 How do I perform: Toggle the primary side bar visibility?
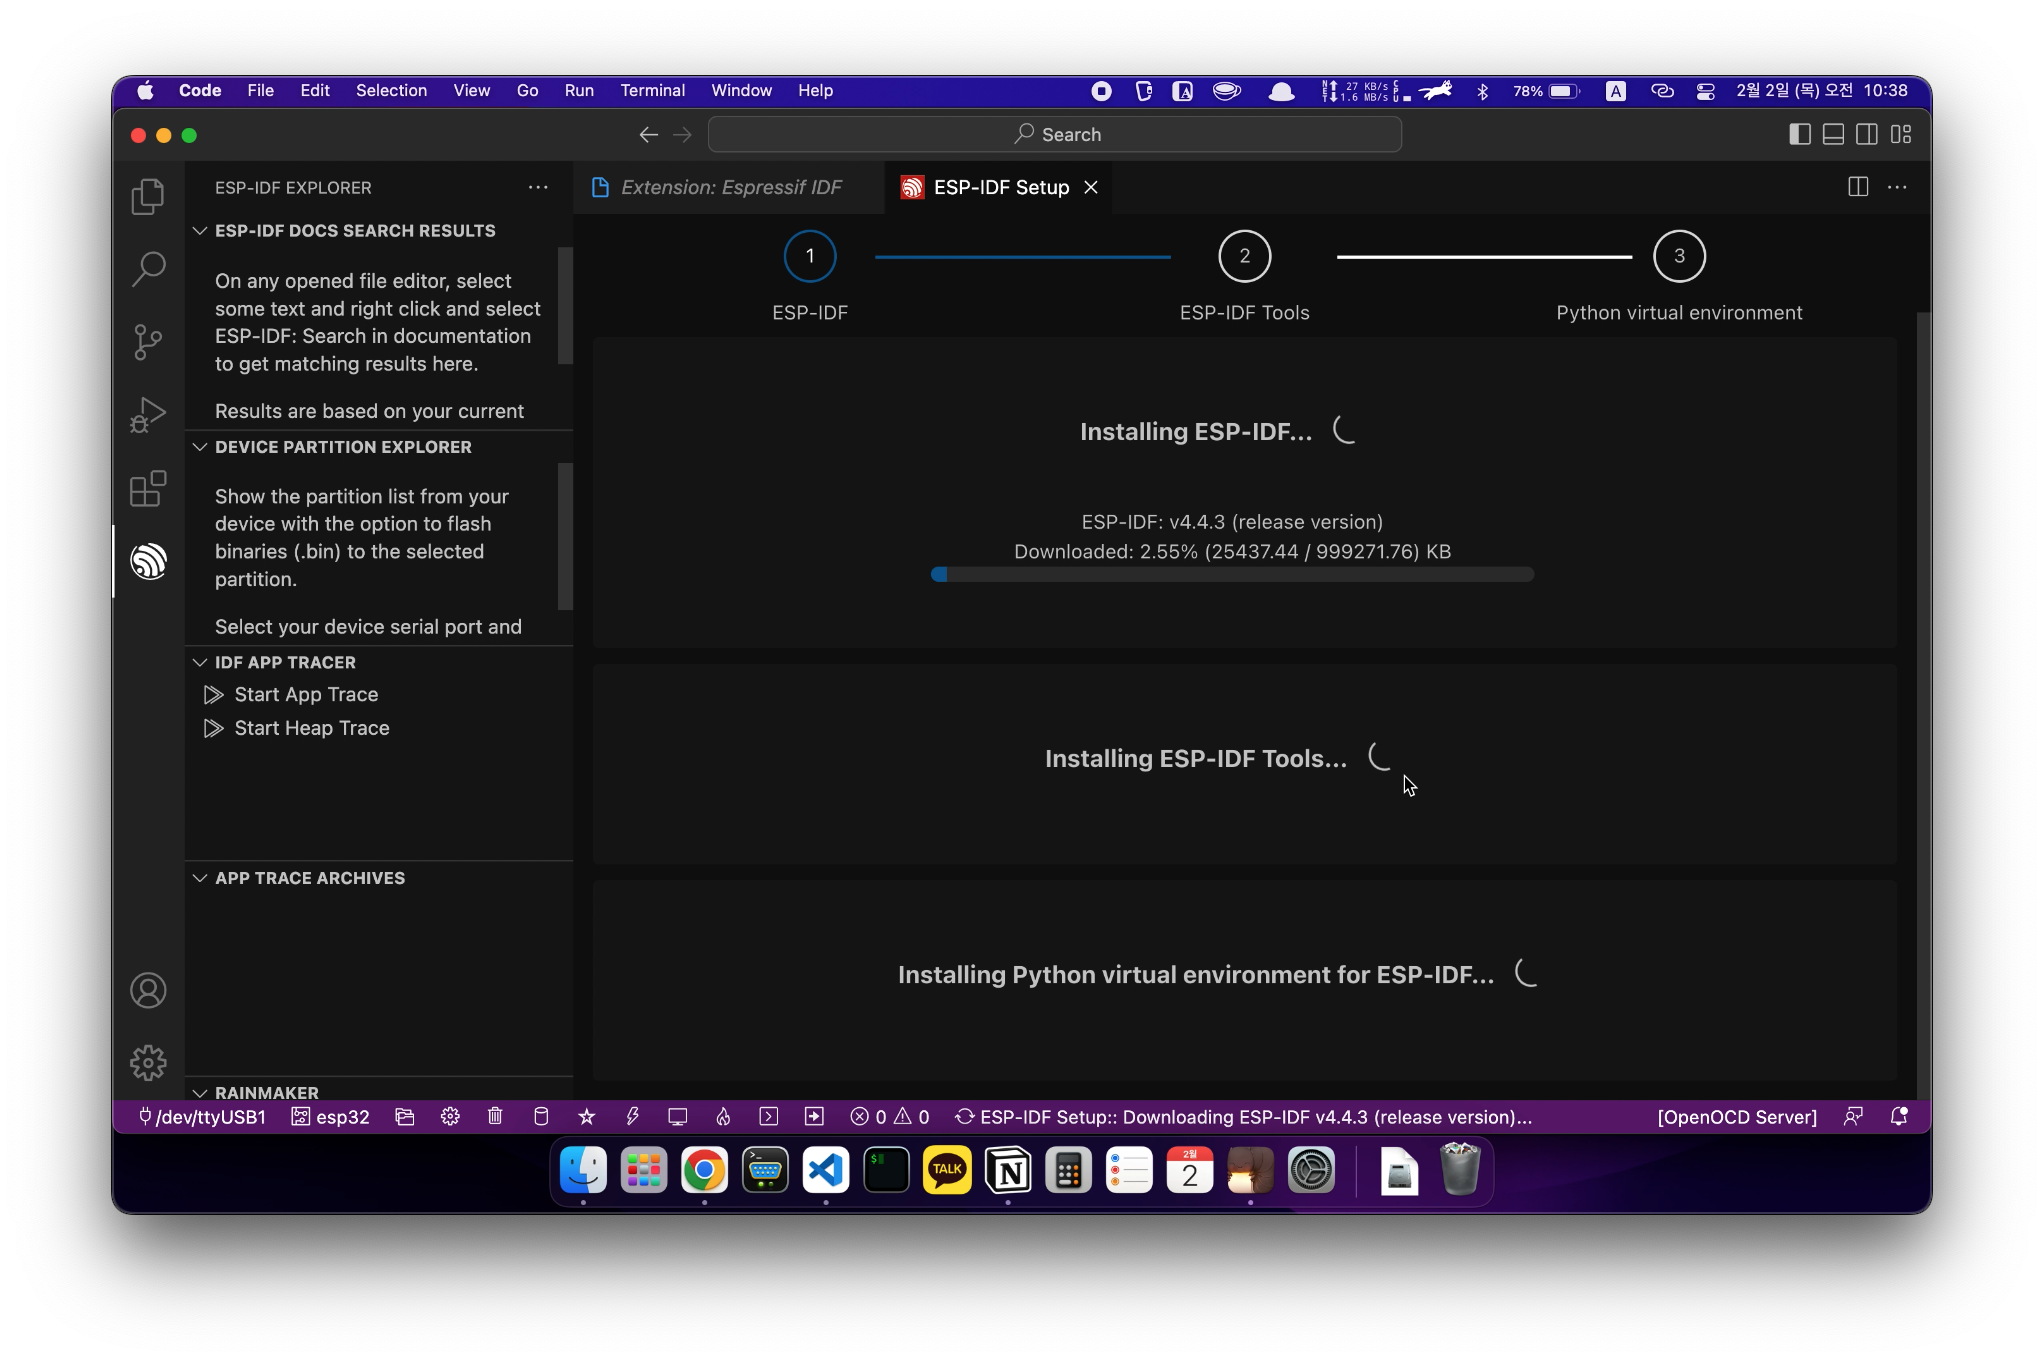(x=1799, y=134)
